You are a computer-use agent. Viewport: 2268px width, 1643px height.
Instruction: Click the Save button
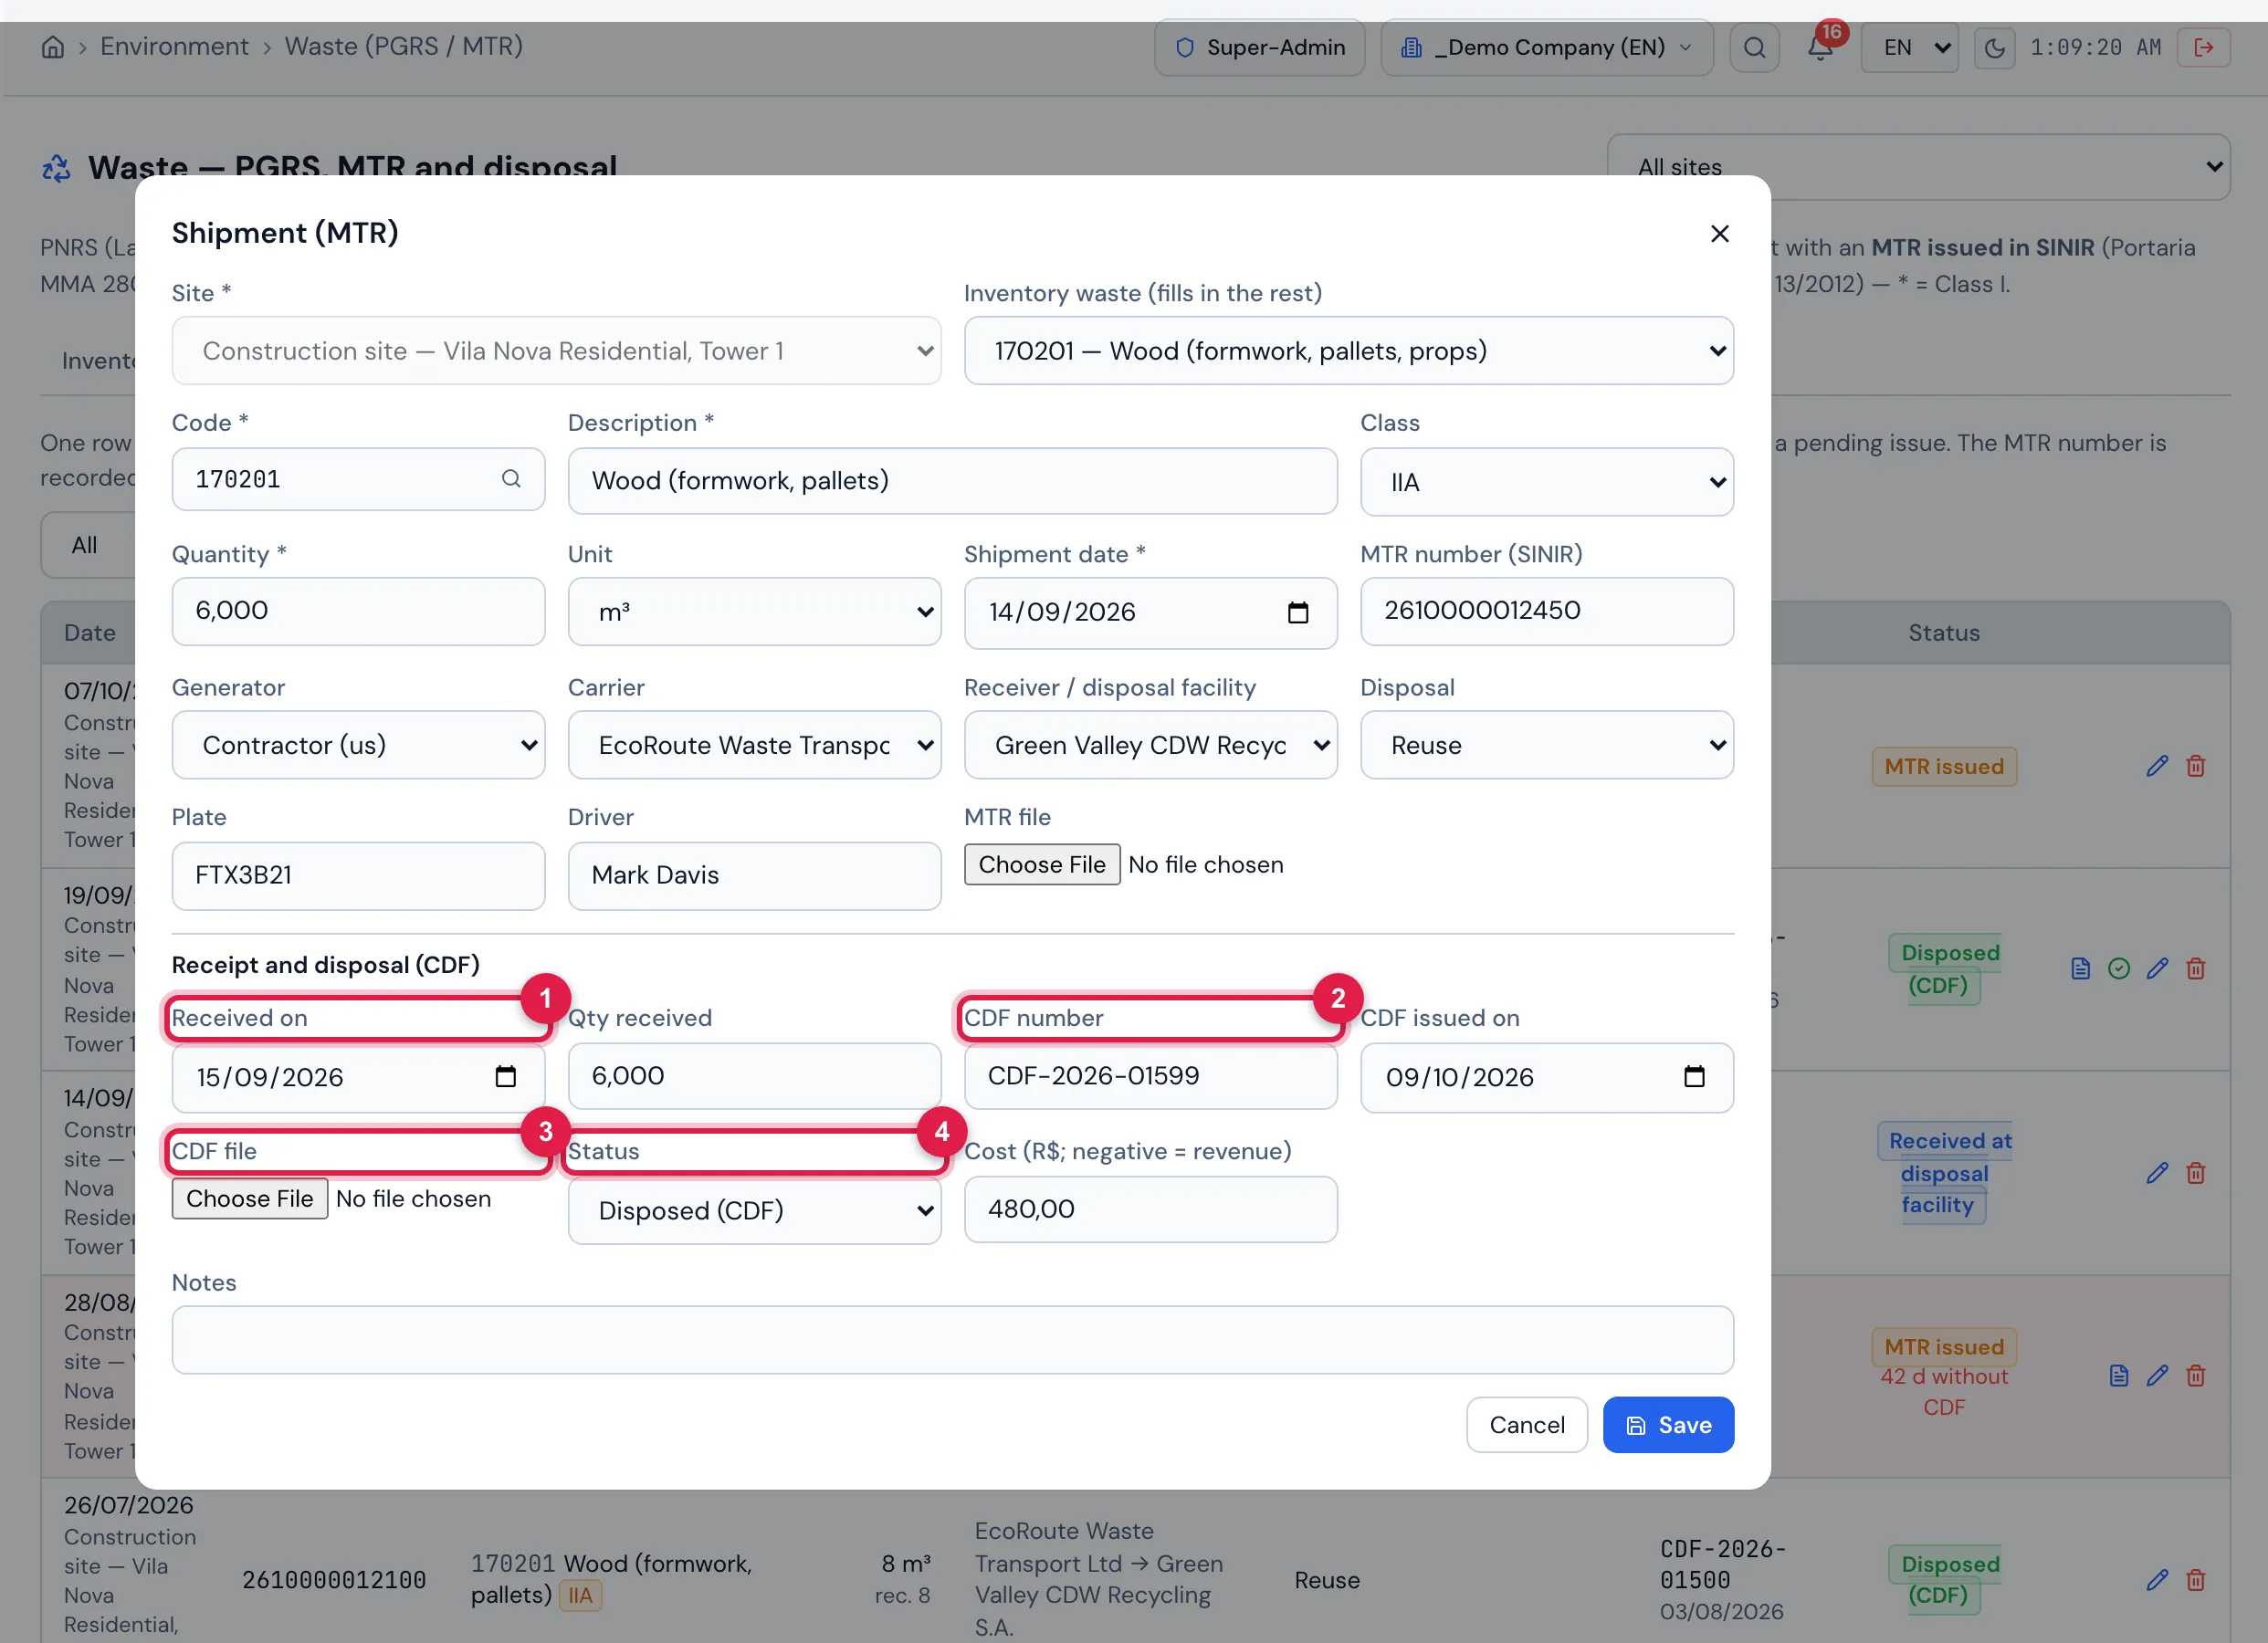[x=1667, y=1425]
